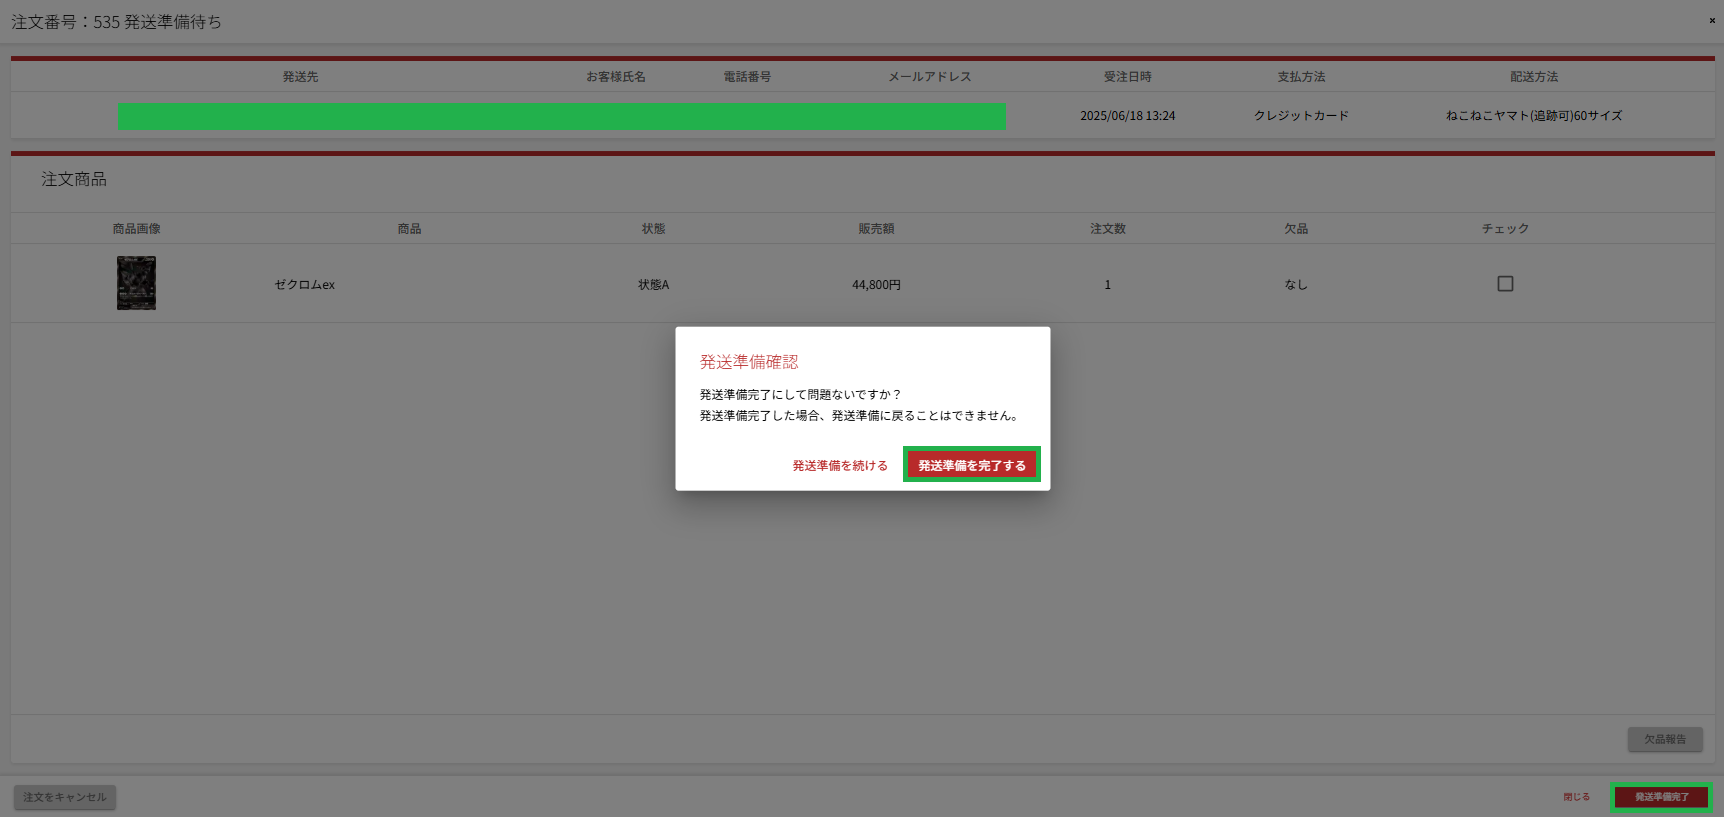Click the 欠品 column header

pos(1296,229)
